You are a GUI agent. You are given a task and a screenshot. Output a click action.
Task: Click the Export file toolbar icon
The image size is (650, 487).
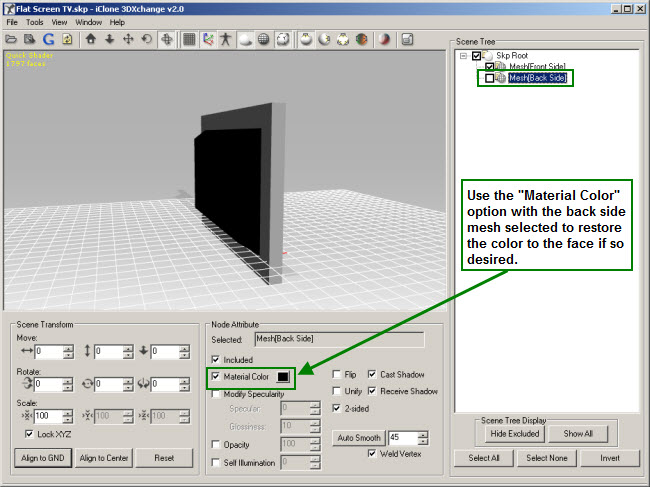(29, 40)
